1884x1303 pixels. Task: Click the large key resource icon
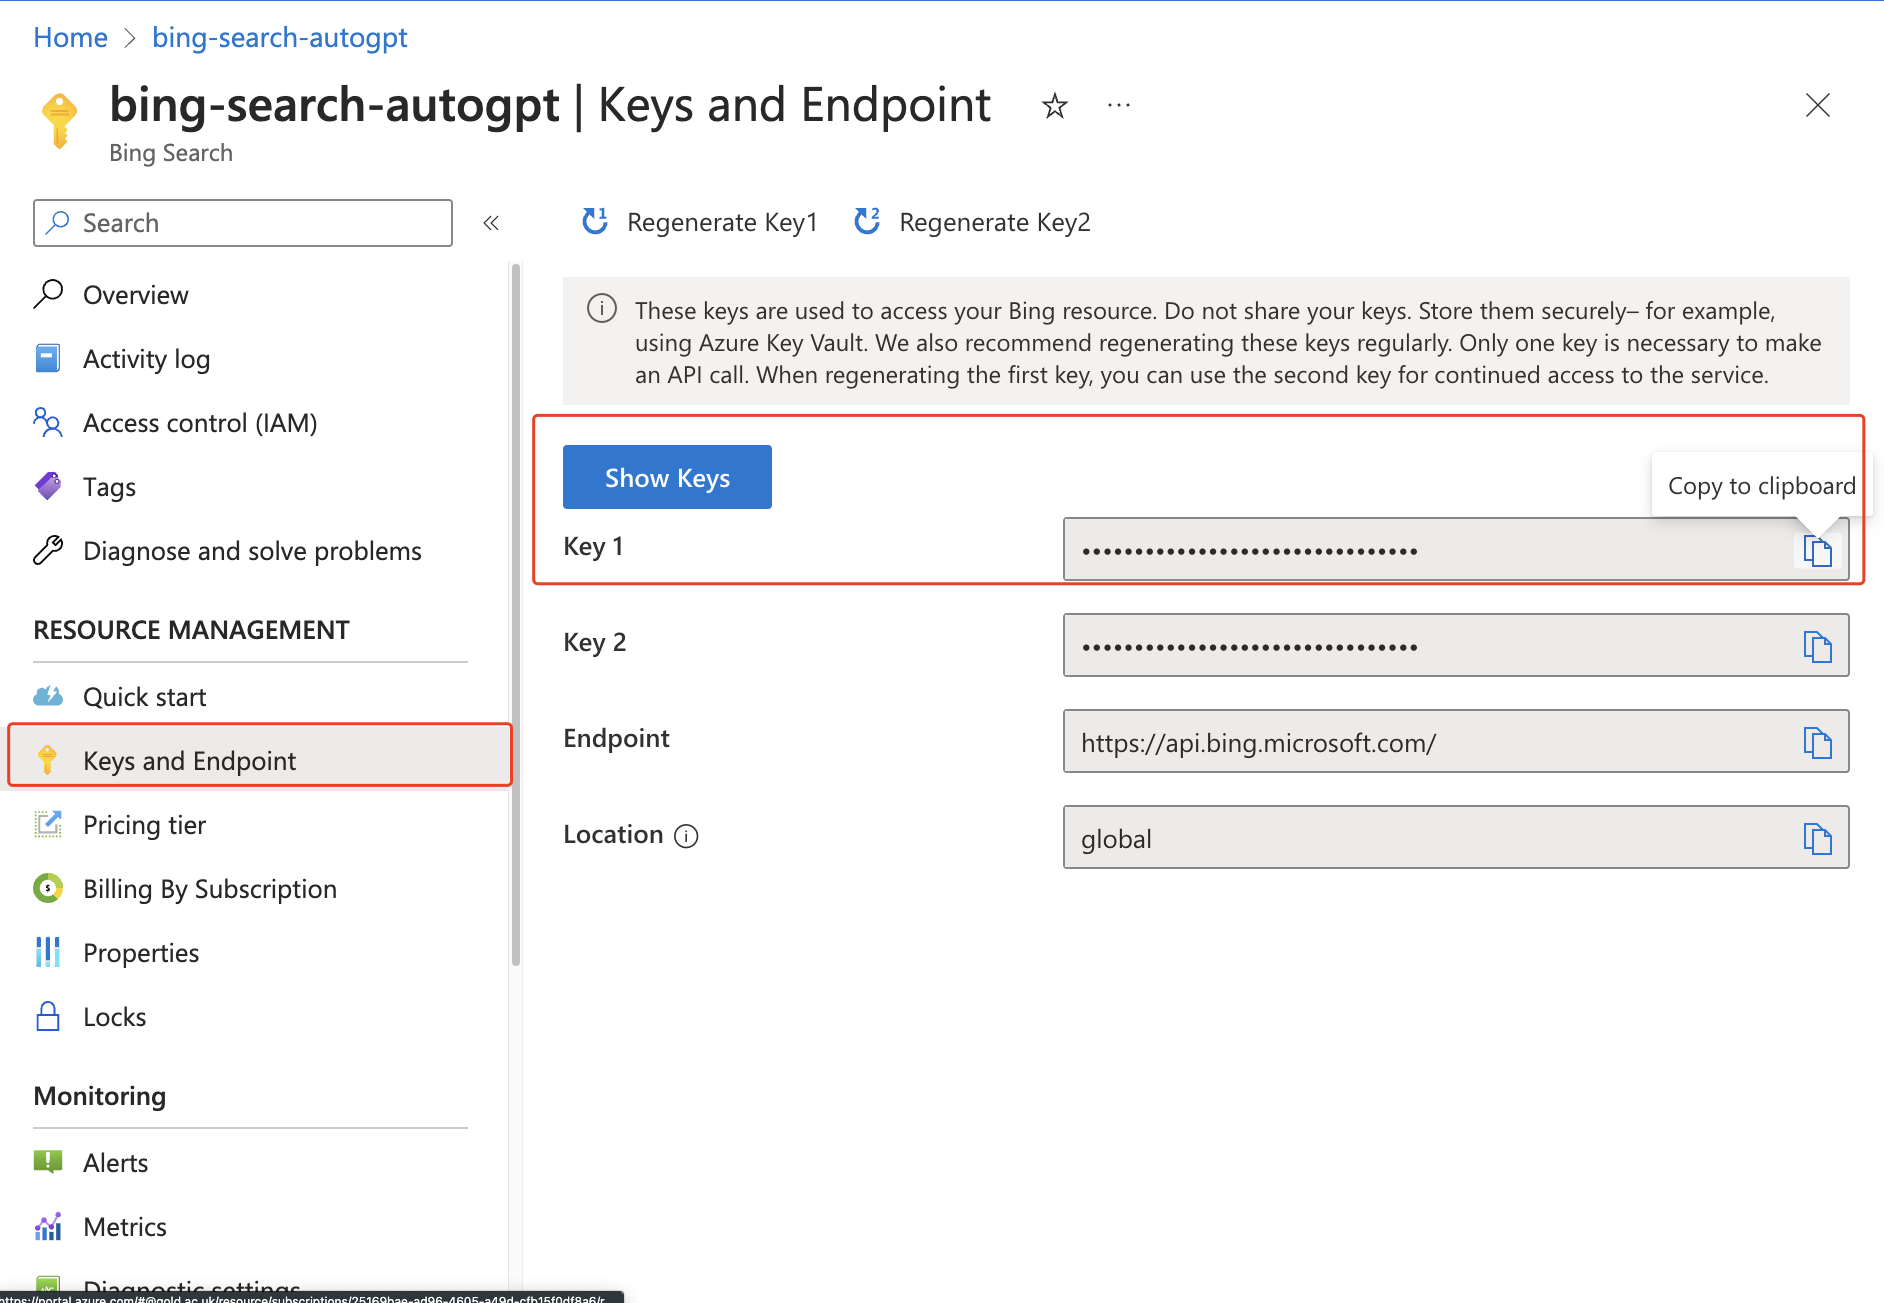[x=59, y=121]
